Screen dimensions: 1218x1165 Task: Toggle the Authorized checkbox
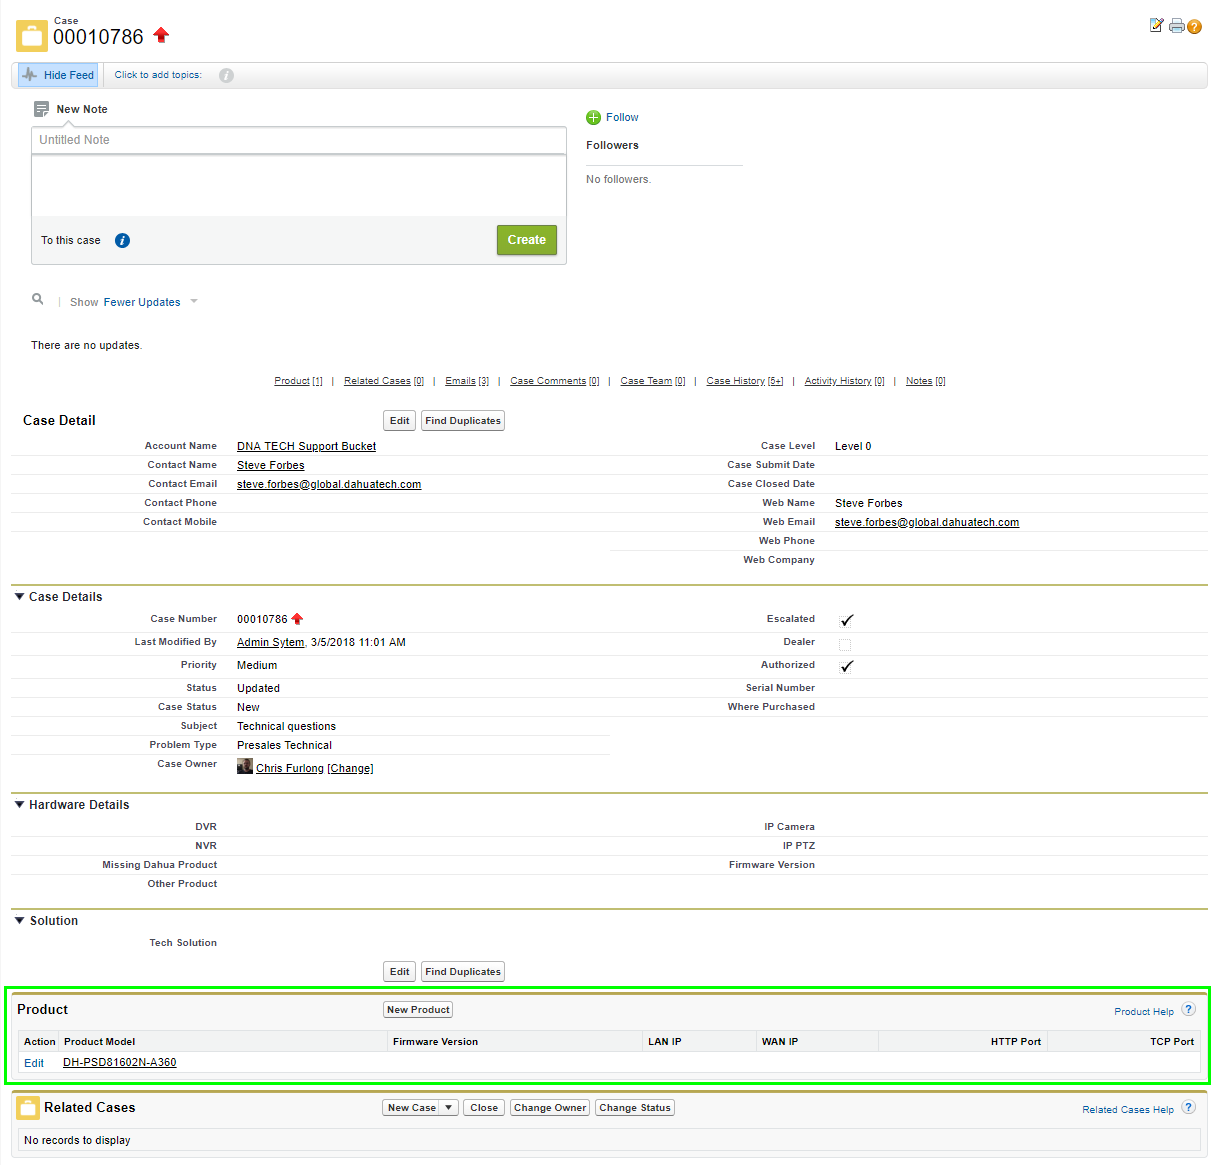(x=846, y=667)
